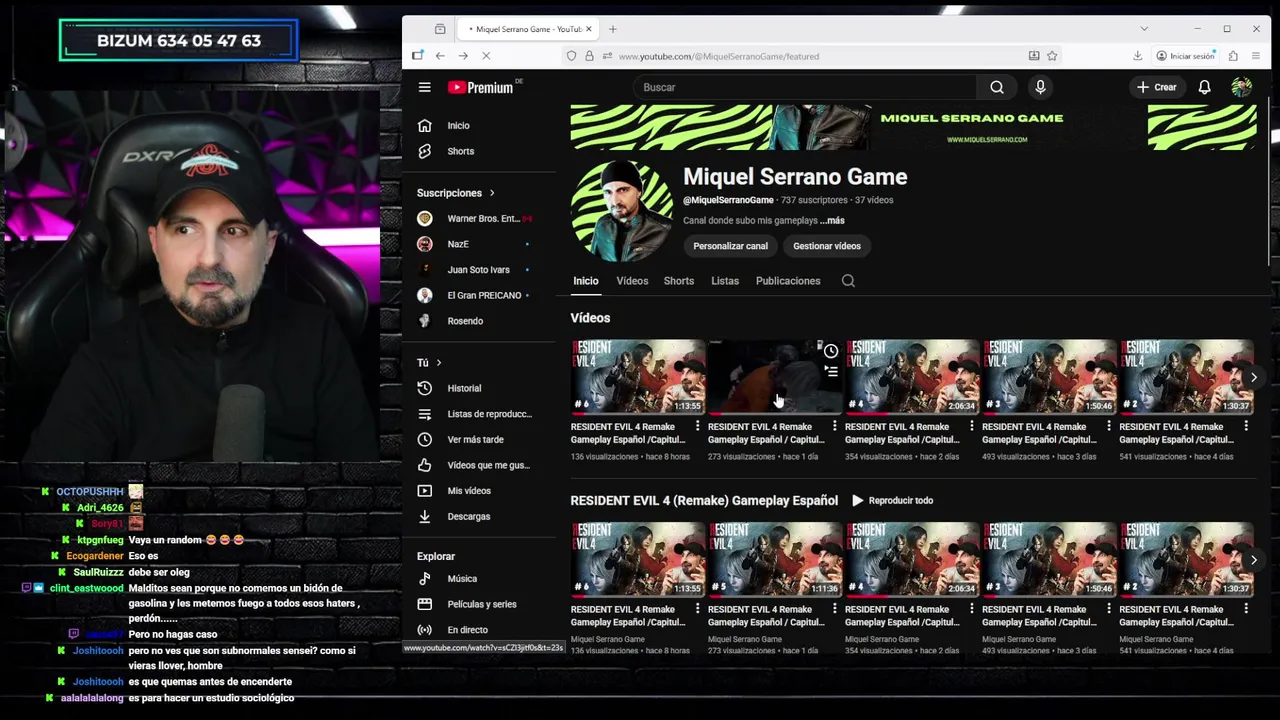The height and width of the screenshot is (720, 1280).
Task: Click the tracking protection shield icon
Action: click(x=571, y=56)
